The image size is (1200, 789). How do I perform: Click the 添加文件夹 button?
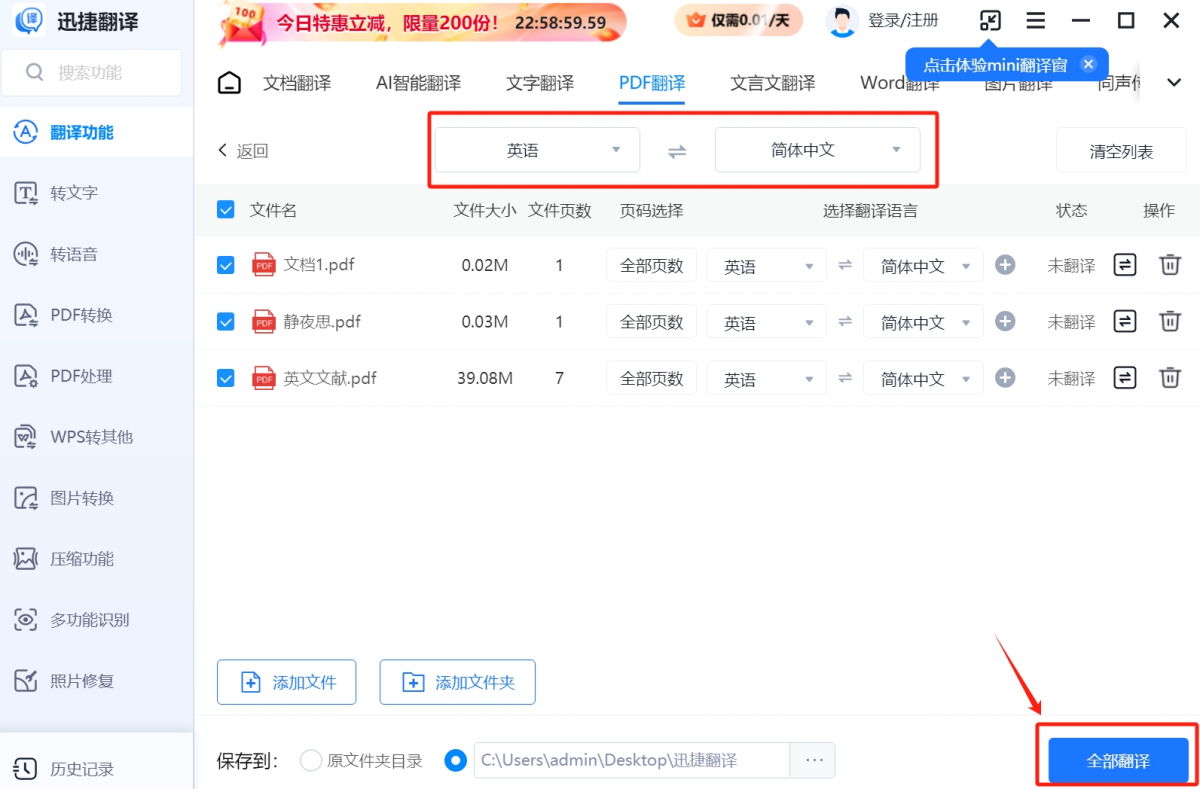pos(457,682)
